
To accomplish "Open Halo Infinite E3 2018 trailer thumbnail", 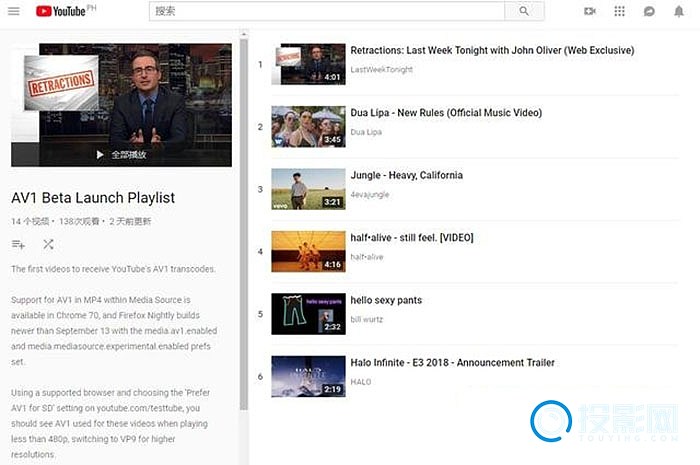I will 308,377.
